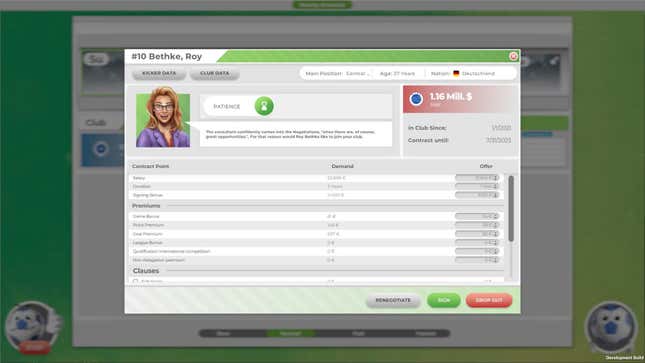Open the Kicker Data tab
Image resolution: width=645 pixels, height=363 pixels.
pyautogui.click(x=159, y=74)
